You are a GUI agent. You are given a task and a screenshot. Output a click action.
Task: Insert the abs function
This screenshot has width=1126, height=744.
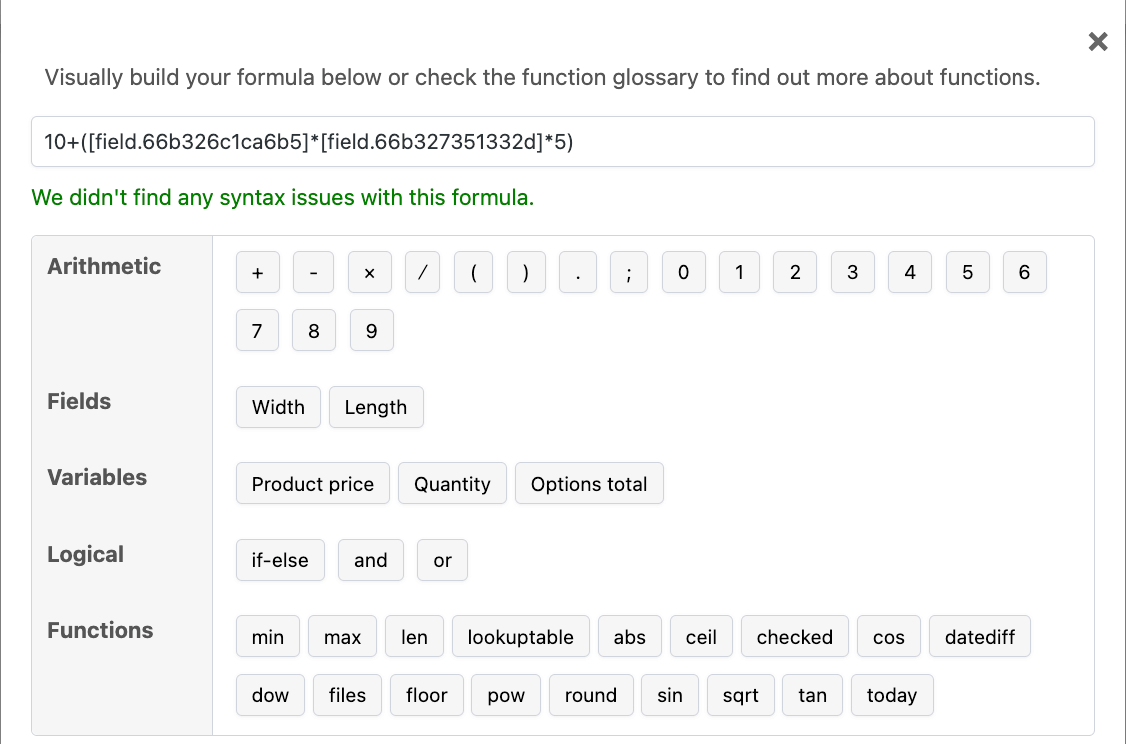(630, 636)
